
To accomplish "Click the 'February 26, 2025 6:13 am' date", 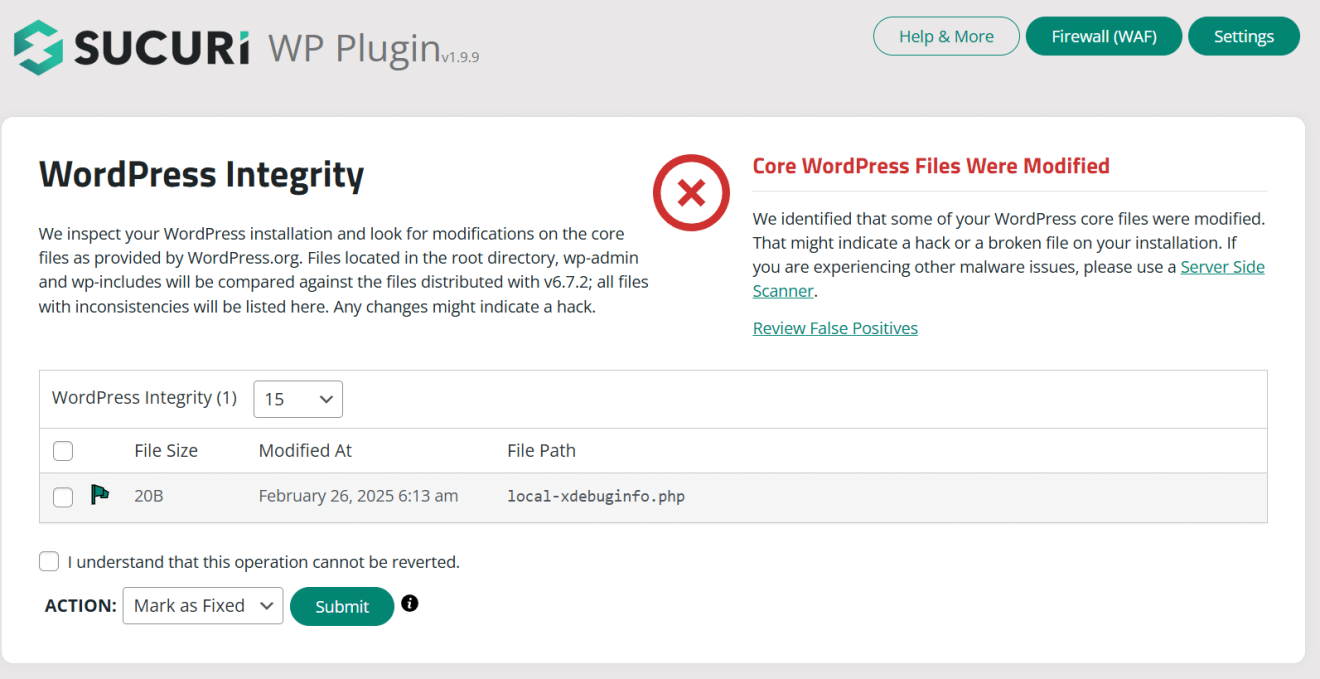I will 358,495.
